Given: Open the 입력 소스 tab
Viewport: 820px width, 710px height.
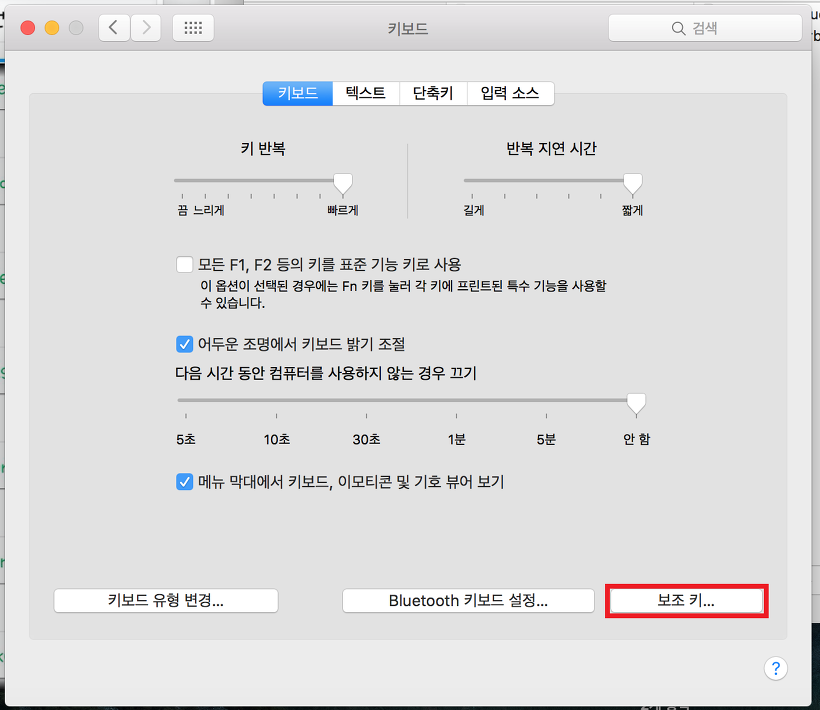Looking at the screenshot, I should [509, 93].
